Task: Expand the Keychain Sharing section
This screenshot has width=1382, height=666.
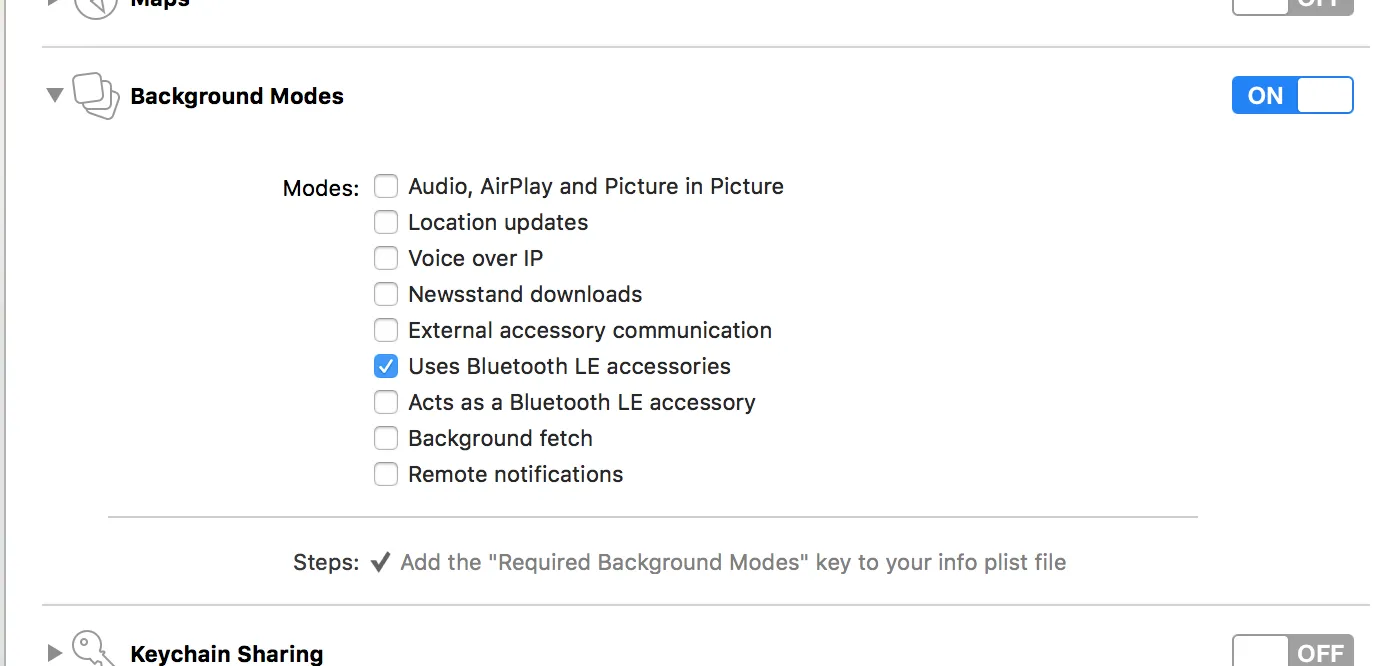Action: pyautogui.click(x=55, y=654)
